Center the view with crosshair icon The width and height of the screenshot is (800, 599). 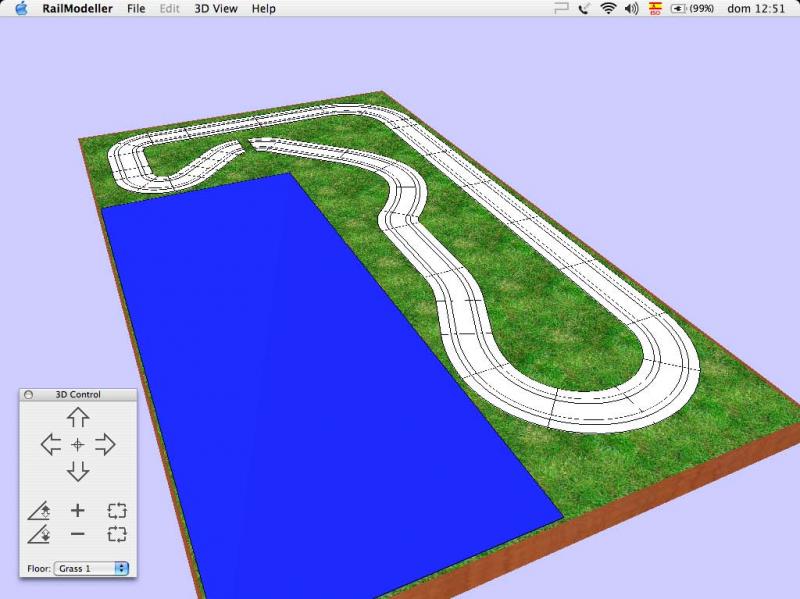tap(78, 444)
